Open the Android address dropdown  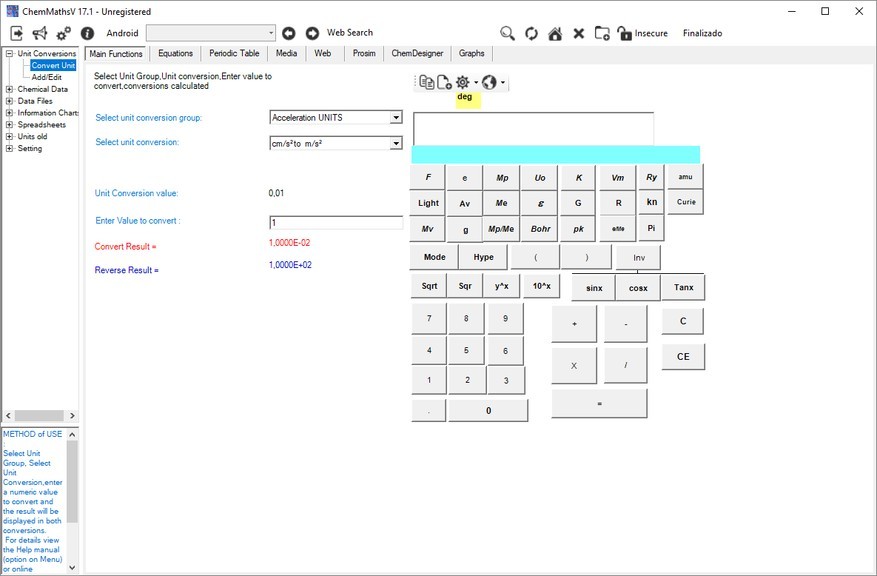[x=271, y=33]
